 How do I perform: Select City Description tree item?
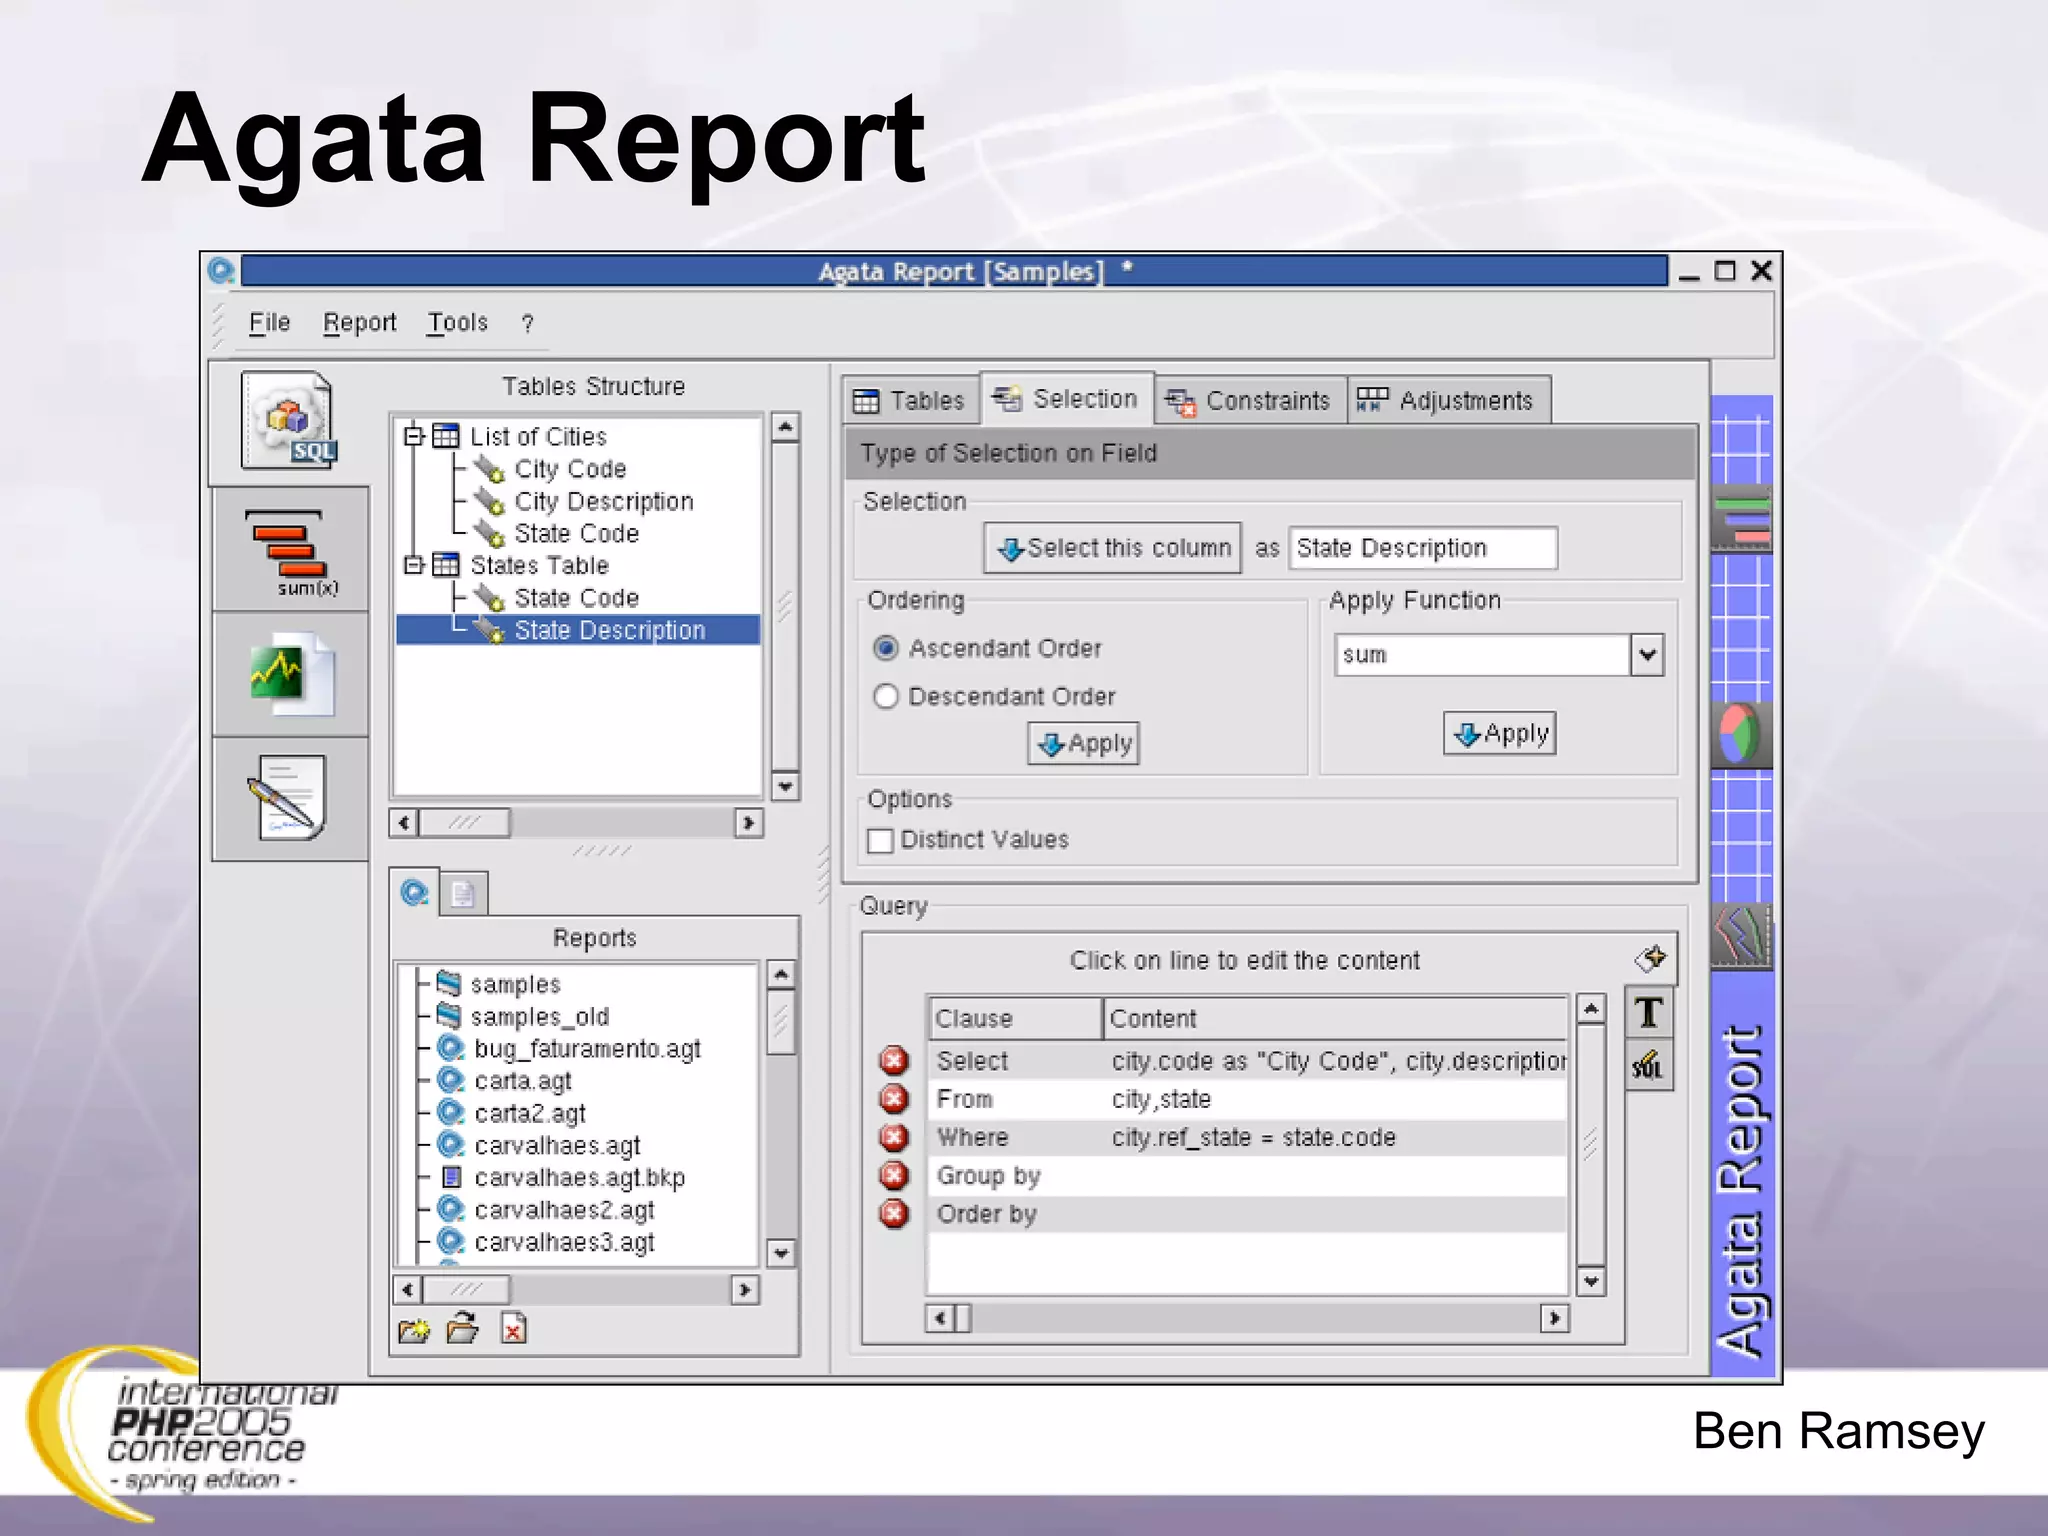tap(603, 501)
